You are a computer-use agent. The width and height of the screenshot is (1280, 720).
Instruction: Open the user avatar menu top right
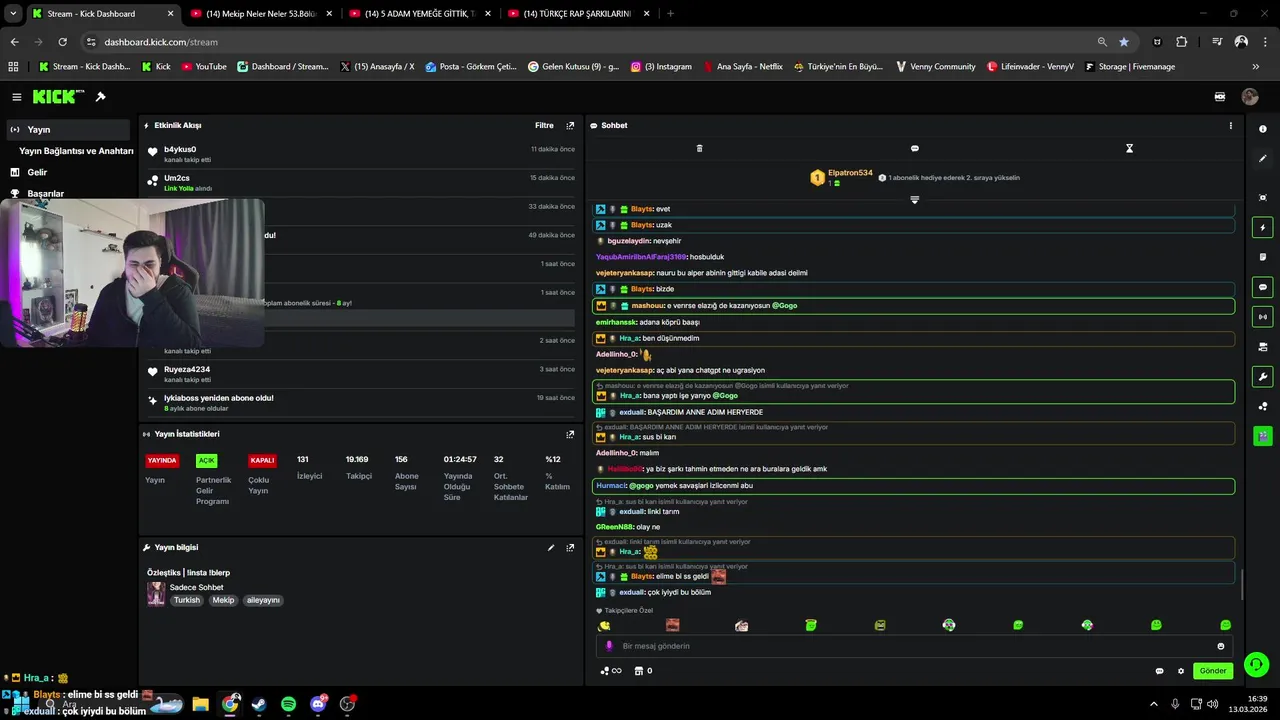pos(1250,97)
